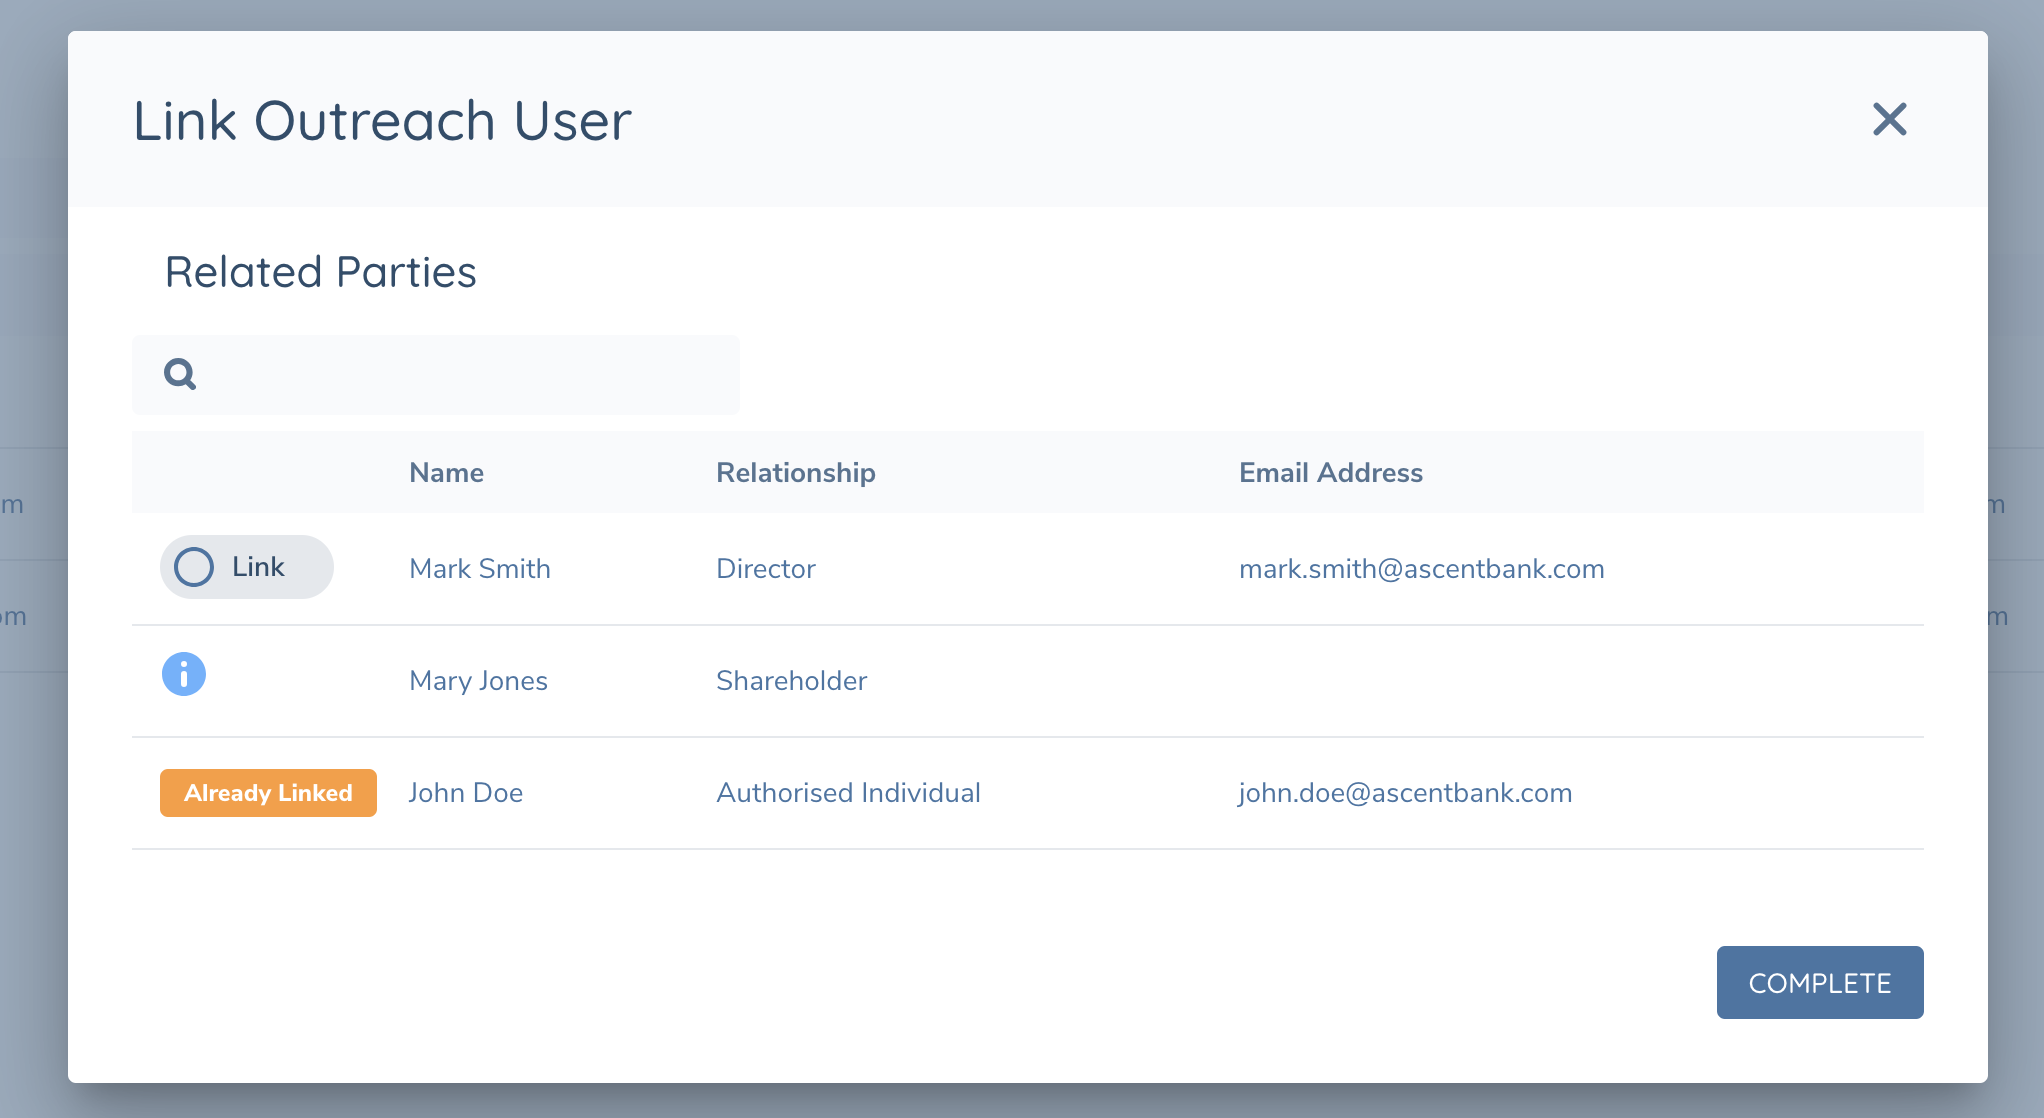
Task: Click the radio circle inside the Link pill
Action: pos(195,567)
